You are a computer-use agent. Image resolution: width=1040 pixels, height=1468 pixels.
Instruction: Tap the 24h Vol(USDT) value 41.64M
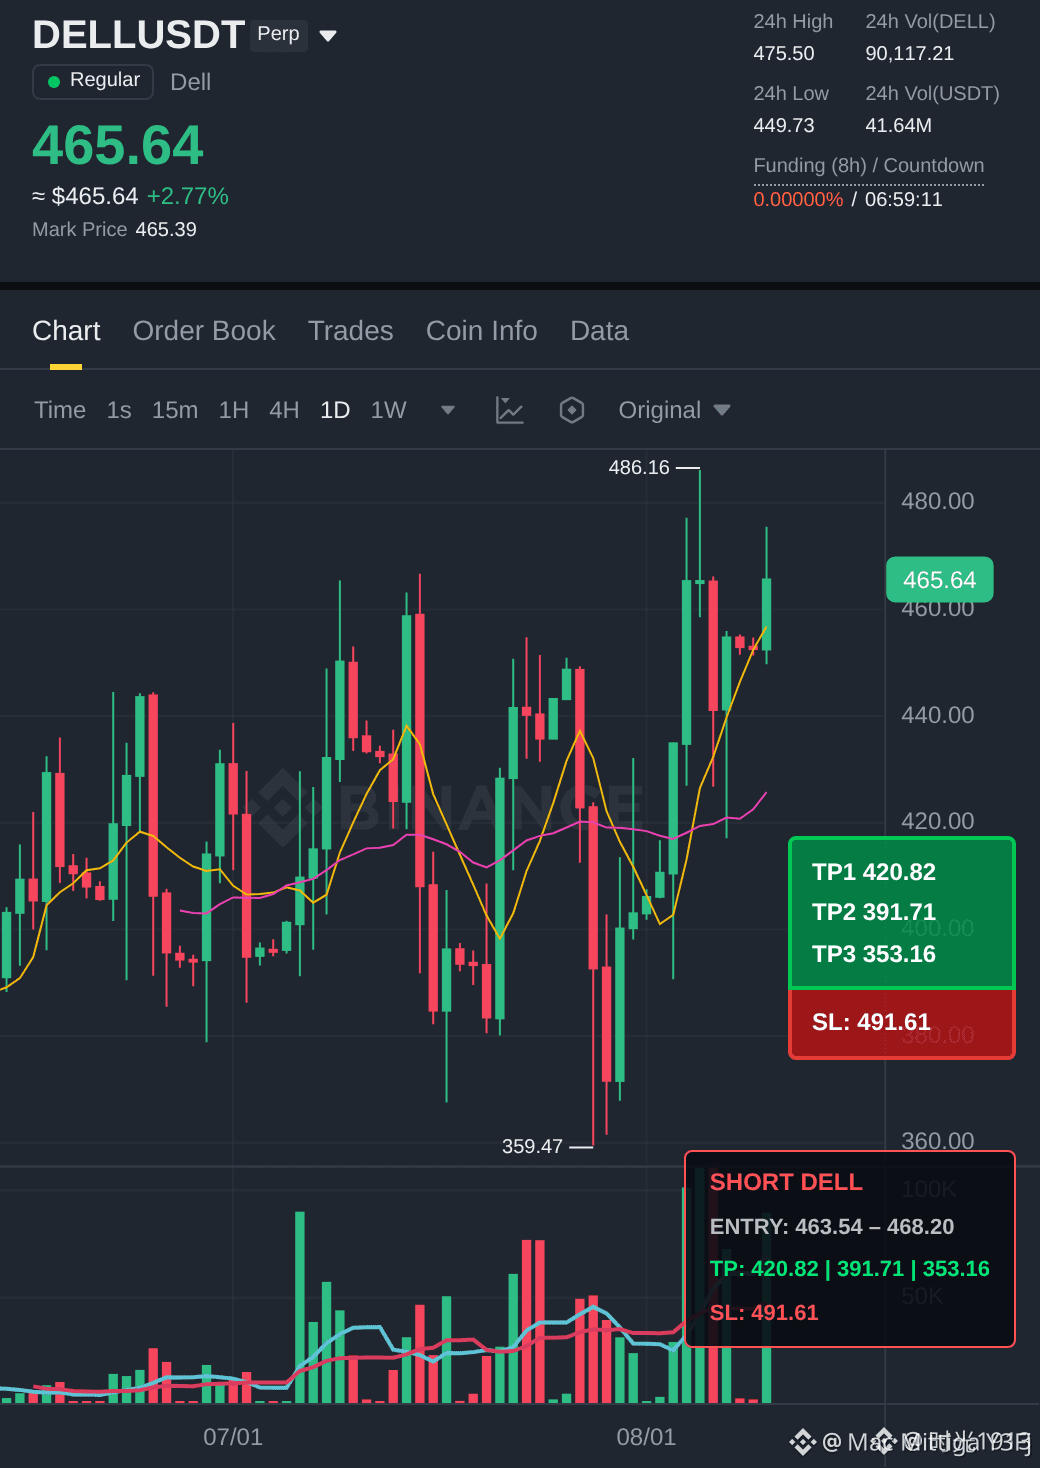[899, 125]
